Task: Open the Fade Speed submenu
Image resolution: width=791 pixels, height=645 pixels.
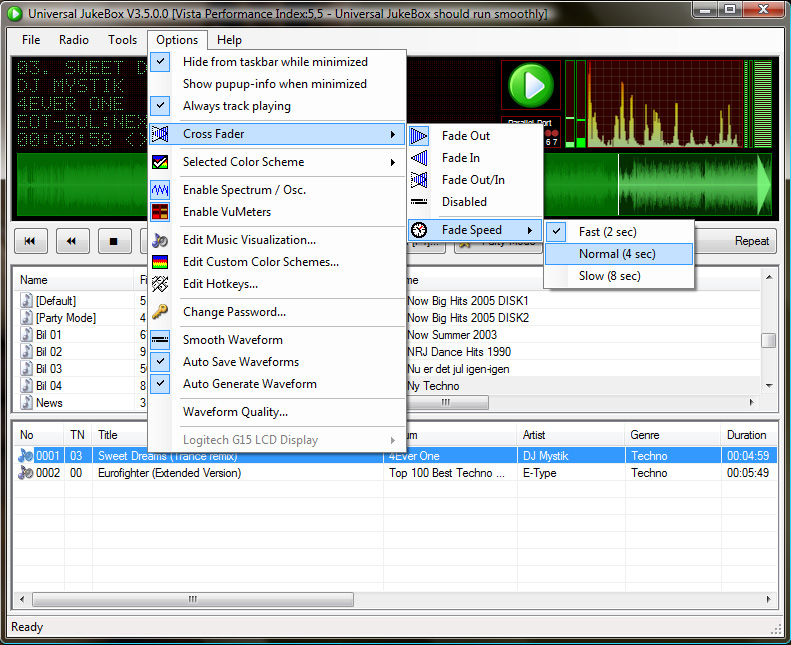Action: [474, 230]
